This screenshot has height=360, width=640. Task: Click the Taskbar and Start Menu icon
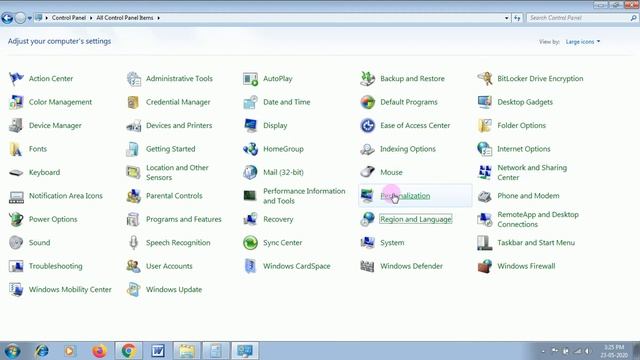pyautogui.click(x=484, y=242)
